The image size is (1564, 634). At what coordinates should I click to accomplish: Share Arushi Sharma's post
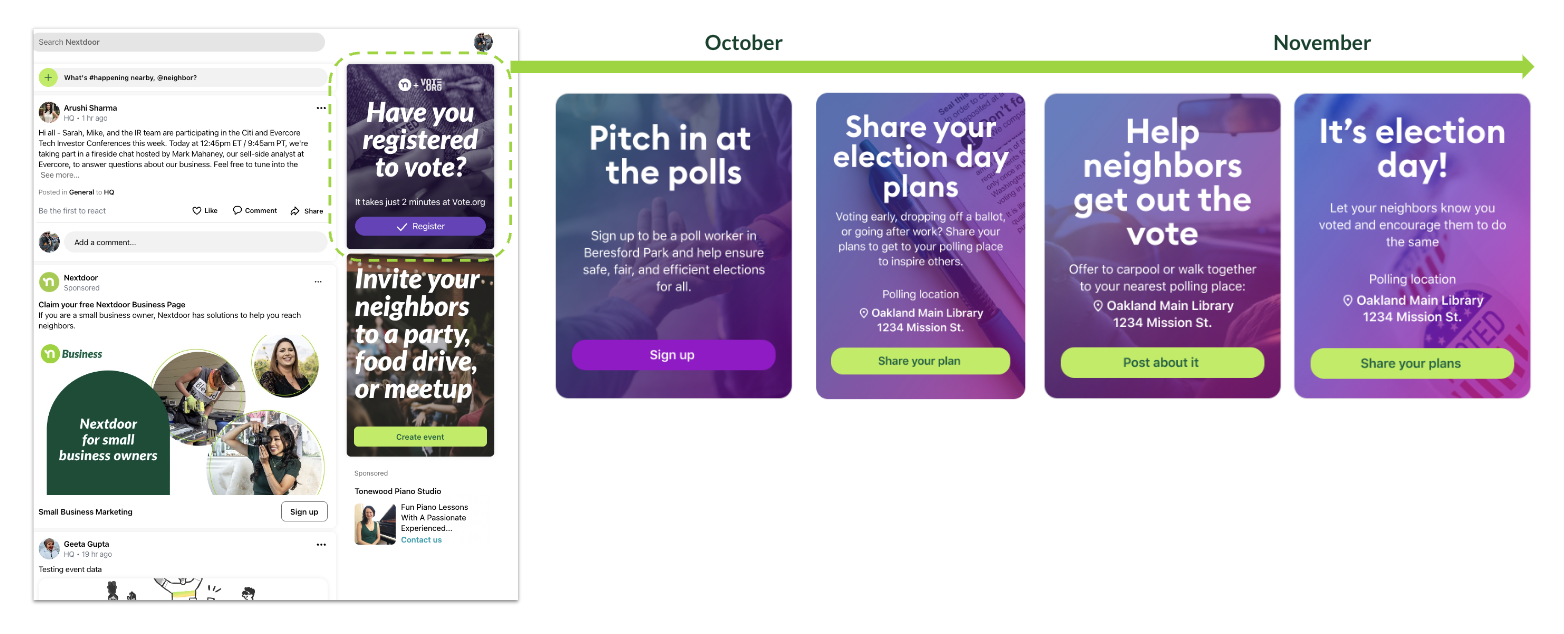coord(307,211)
